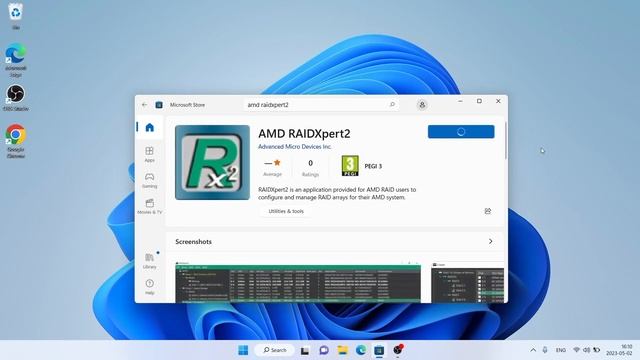Viewport: 640px width, 360px height.
Task: Open Apps section in Store sidebar
Action: [x=149, y=154]
